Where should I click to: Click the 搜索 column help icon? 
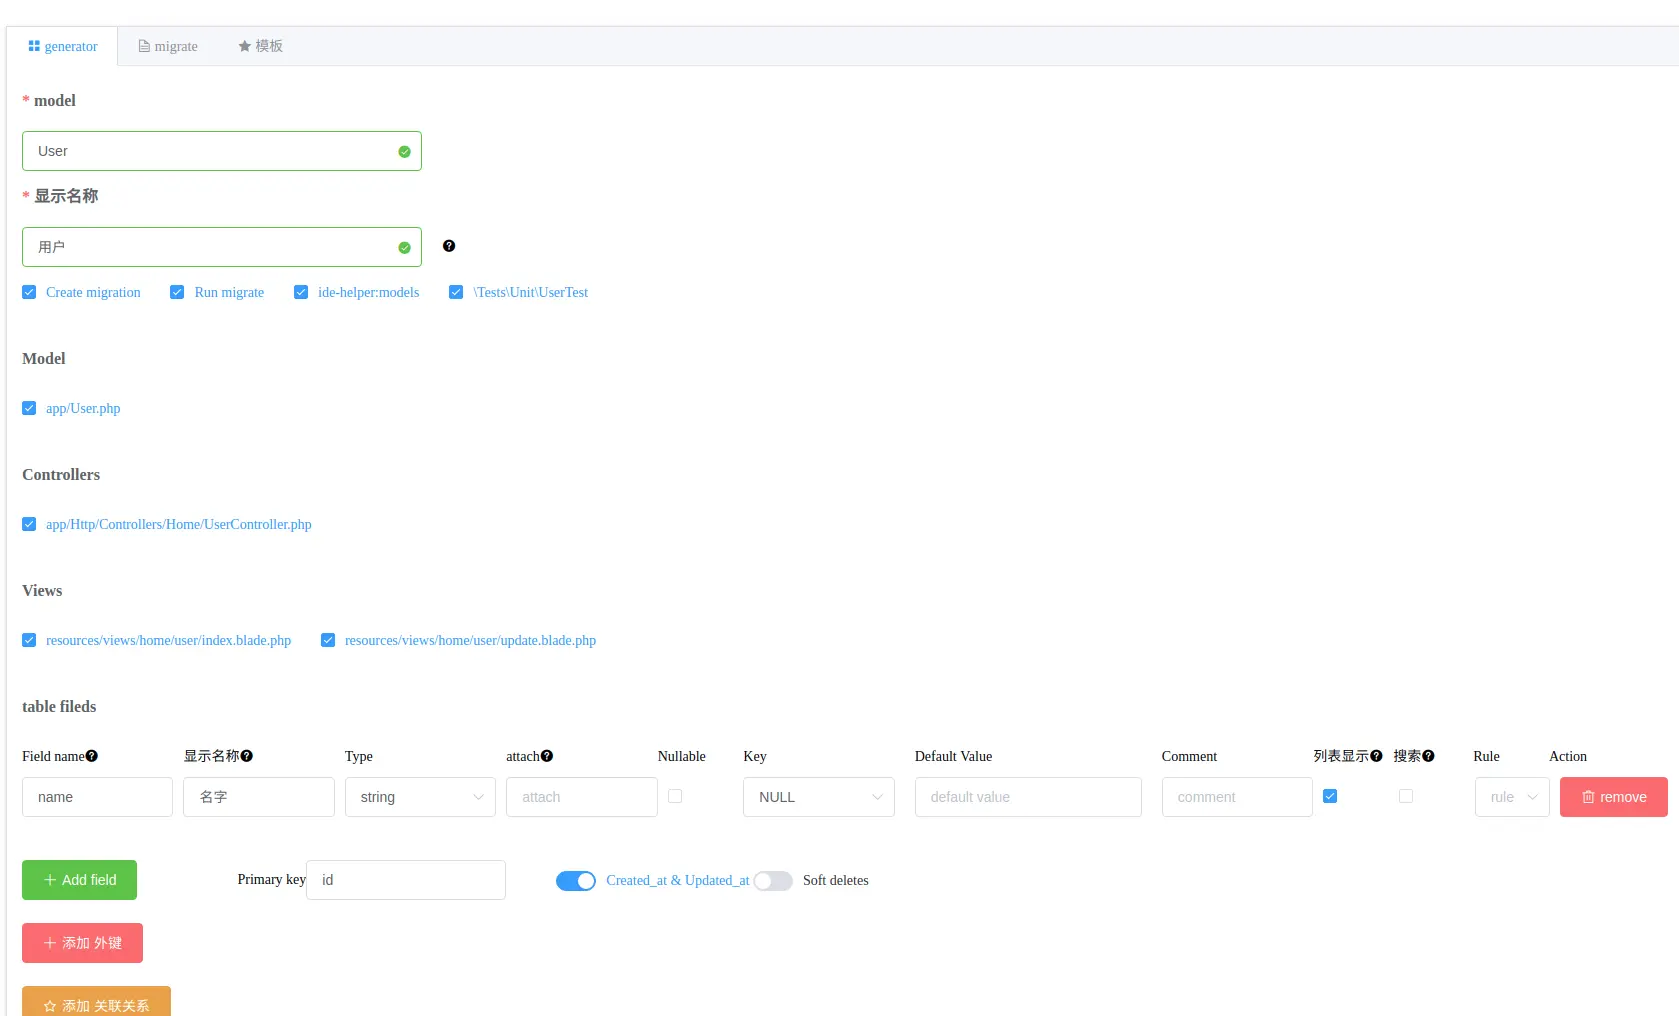click(x=1429, y=756)
